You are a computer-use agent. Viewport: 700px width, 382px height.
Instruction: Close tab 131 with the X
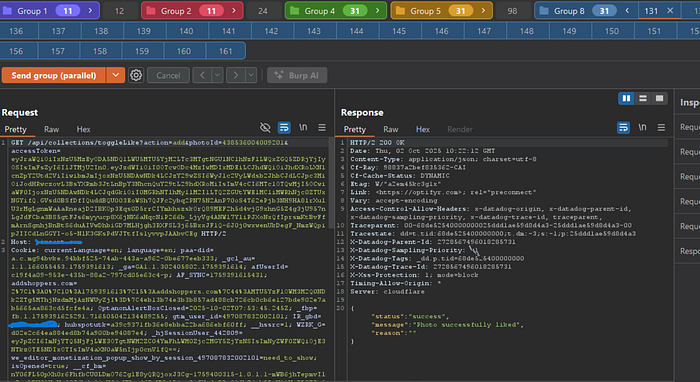pyautogui.click(x=670, y=11)
